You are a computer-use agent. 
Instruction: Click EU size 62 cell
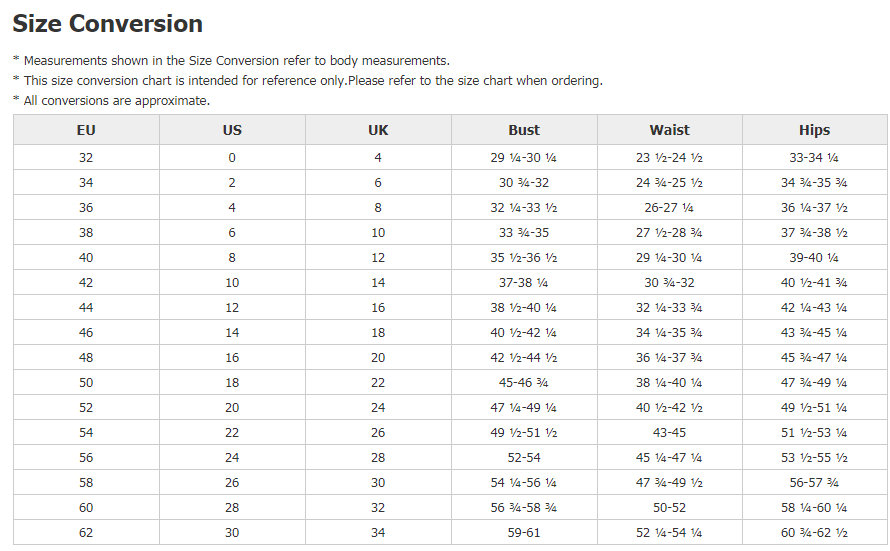coord(86,532)
